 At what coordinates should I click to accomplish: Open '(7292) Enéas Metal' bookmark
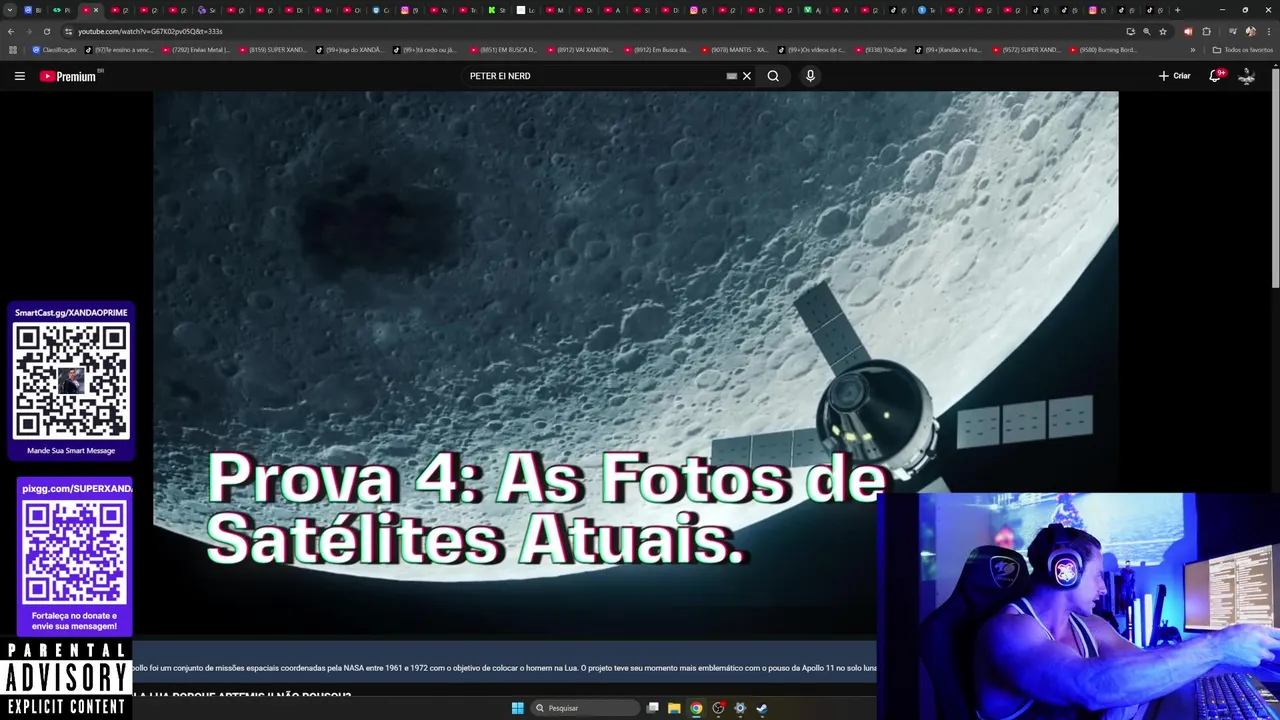(195, 50)
